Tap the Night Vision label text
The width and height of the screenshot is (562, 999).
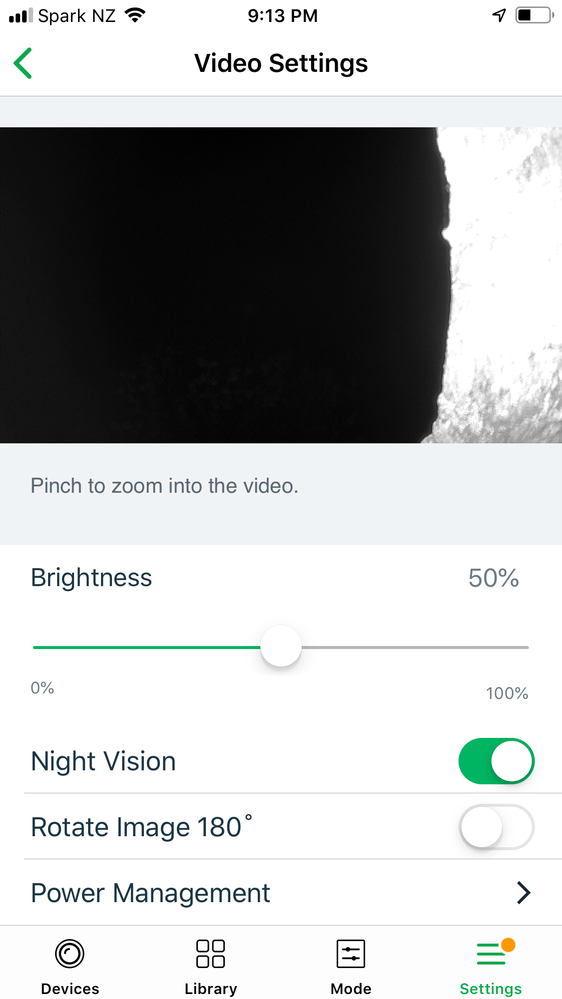(103, 761)
